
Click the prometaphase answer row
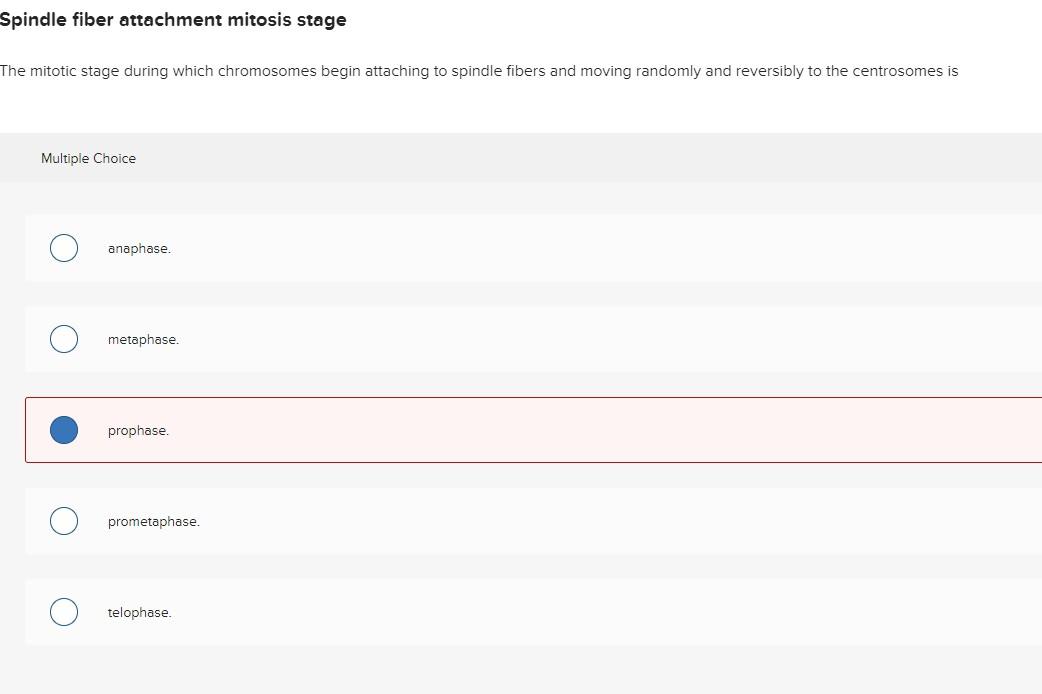(500, 521)
